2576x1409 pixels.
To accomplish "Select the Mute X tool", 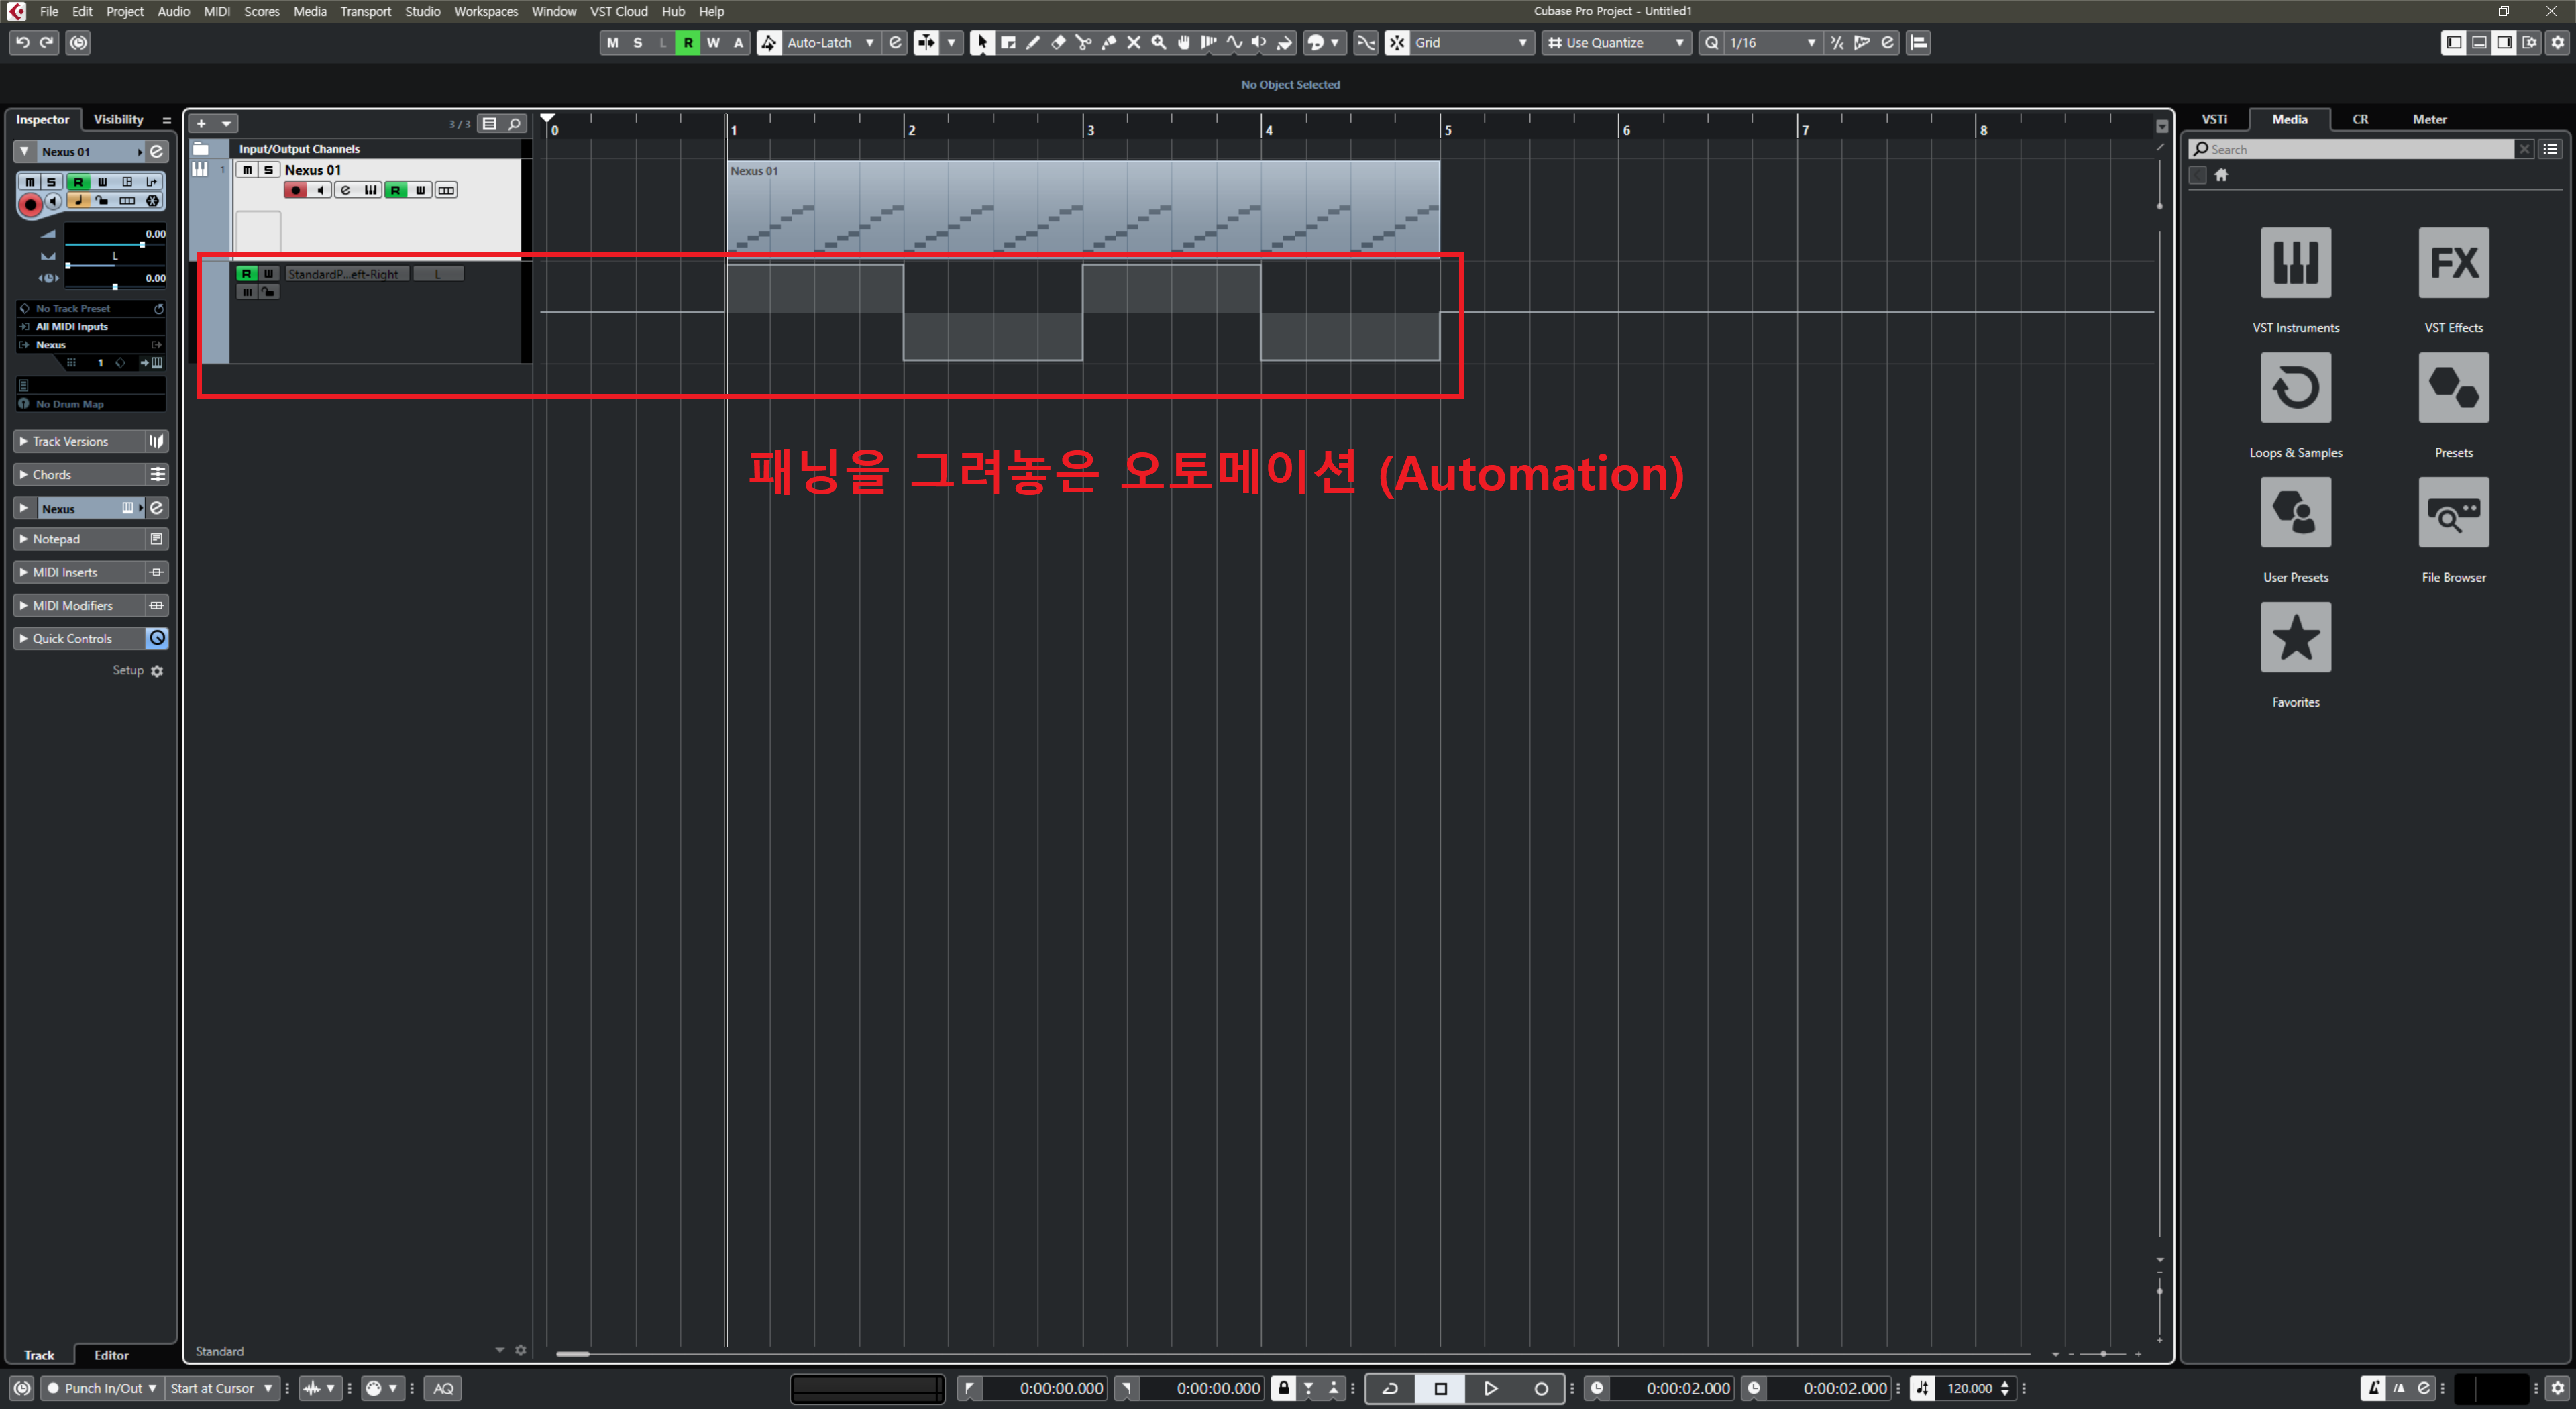I will (x=1133, y=43).
